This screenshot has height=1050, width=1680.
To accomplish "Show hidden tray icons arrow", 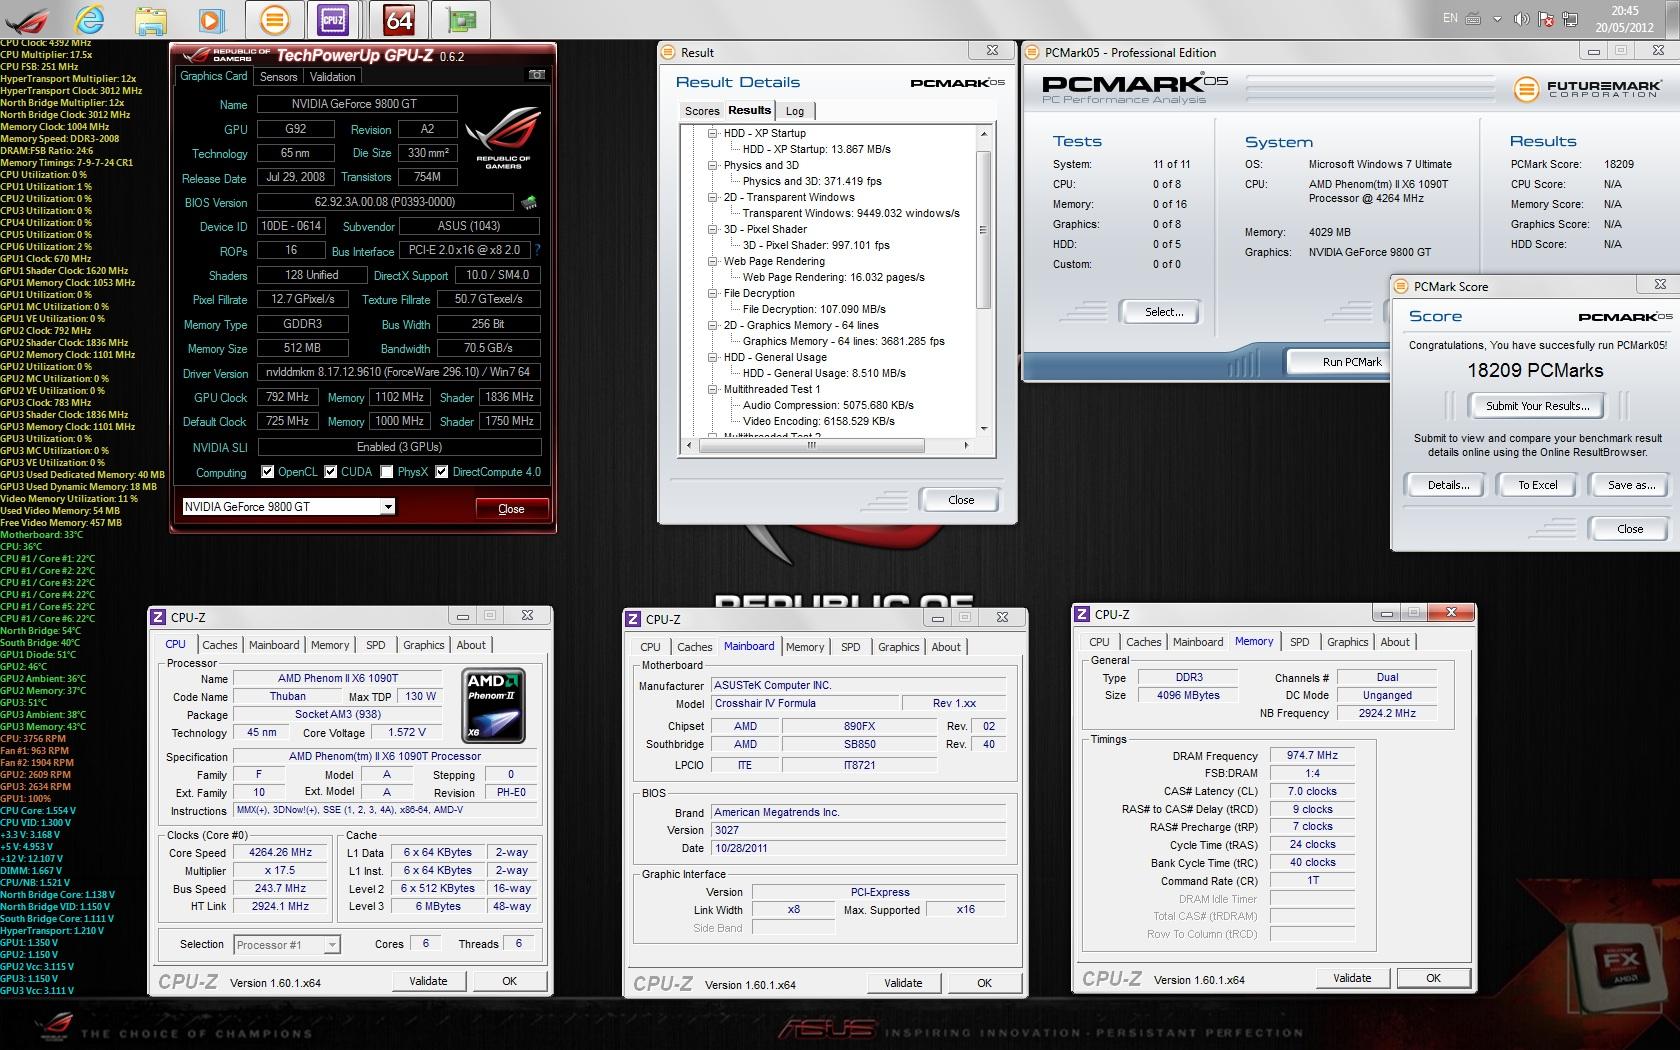I will (1497, 19).
